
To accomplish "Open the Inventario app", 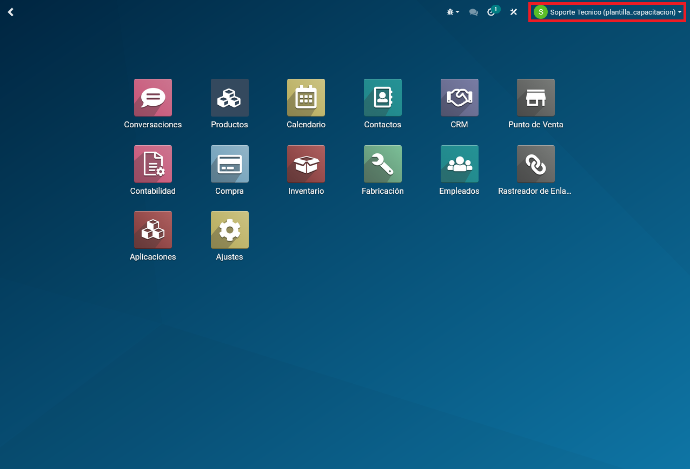I will tap(306, 164).
